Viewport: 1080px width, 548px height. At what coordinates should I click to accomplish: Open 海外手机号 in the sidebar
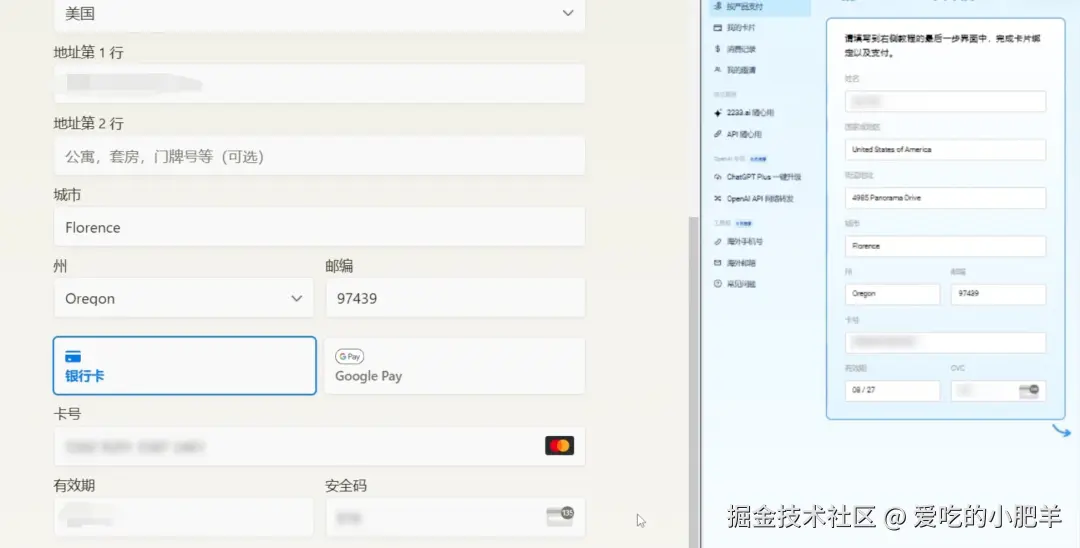[738, 242]
